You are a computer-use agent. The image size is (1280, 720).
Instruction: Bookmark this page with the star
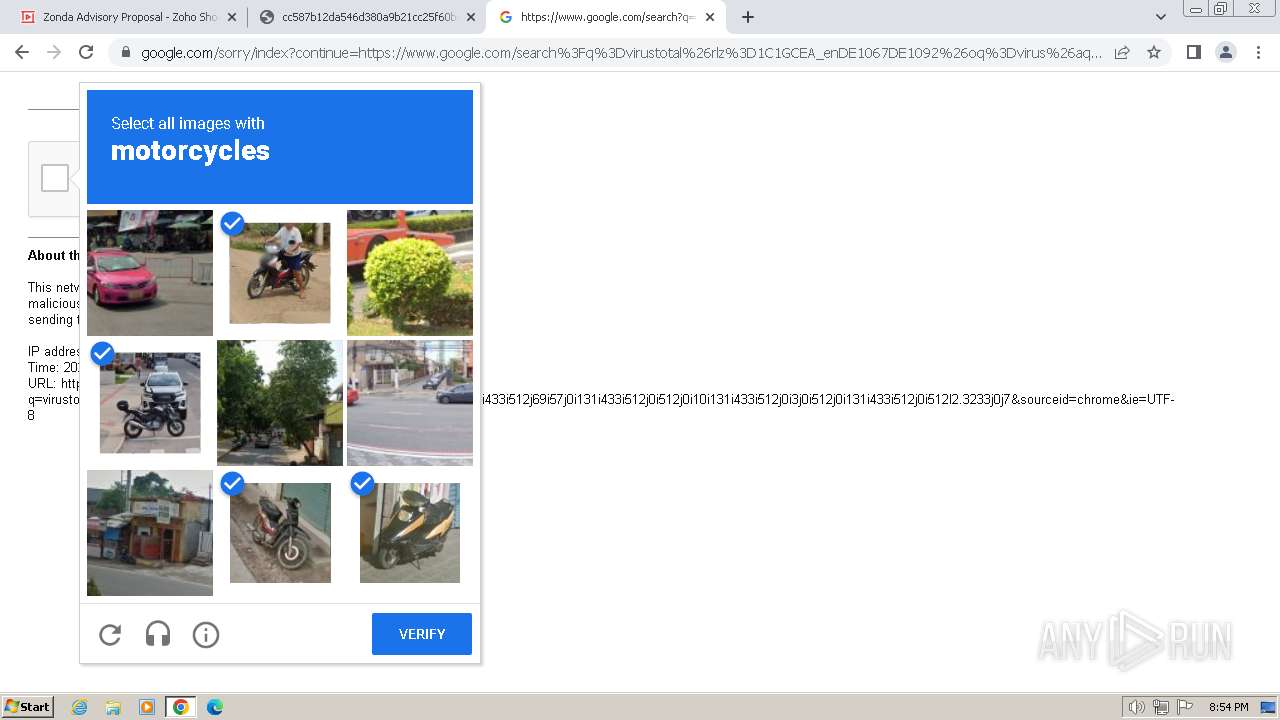1154,52
